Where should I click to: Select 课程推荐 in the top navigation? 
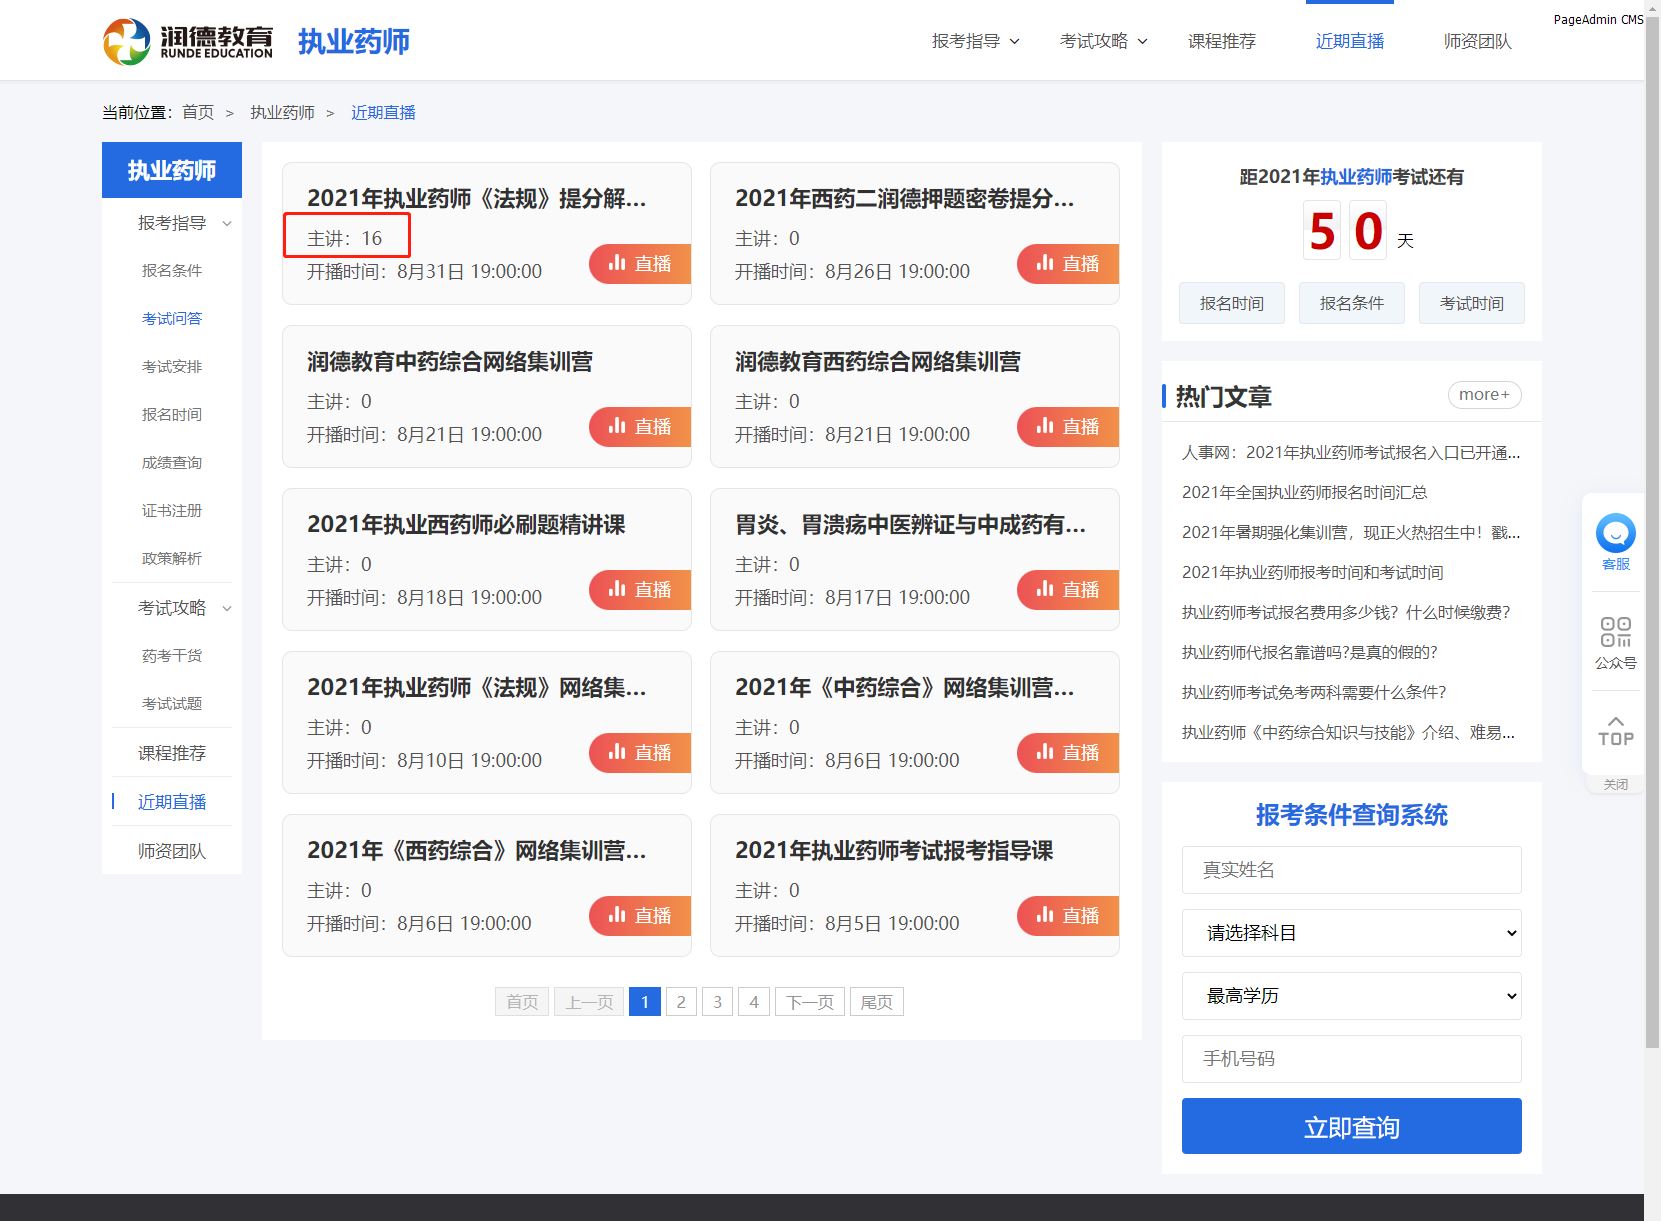pos(1221,41)
